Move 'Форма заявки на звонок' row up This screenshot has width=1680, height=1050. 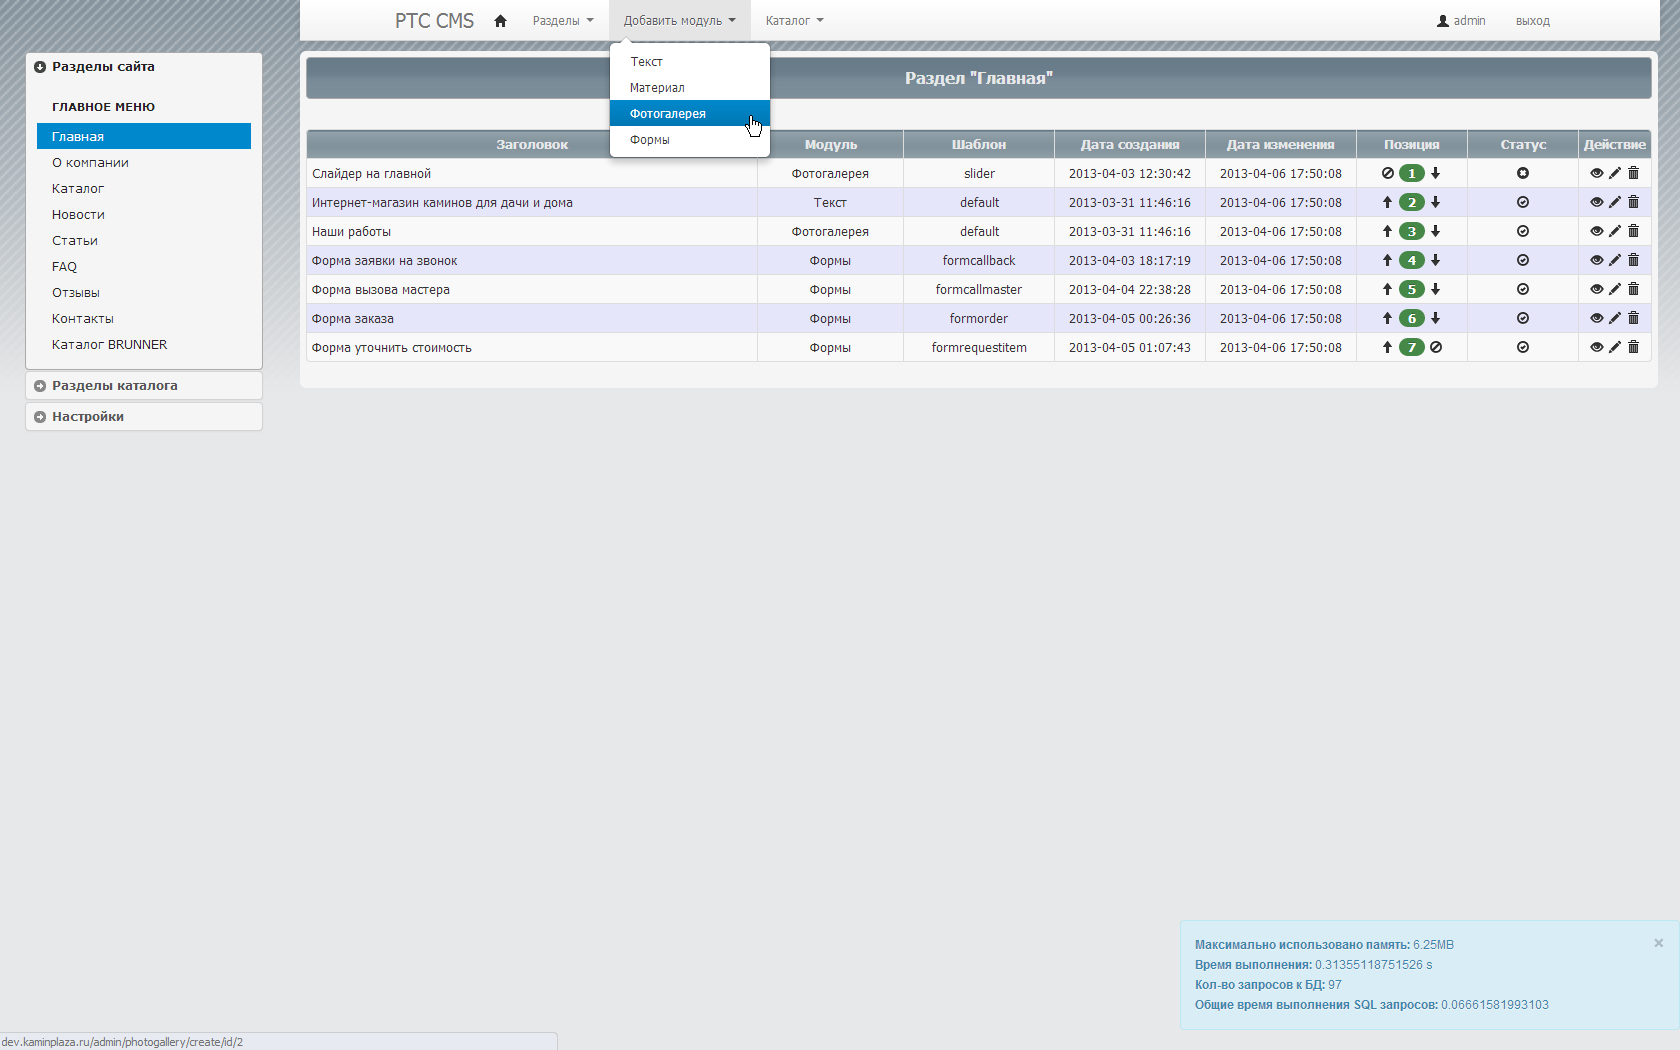[1387, 260]
